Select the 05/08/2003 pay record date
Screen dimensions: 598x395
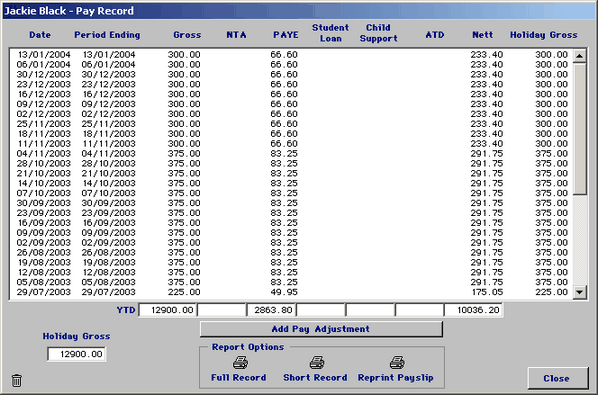(x=44, y=283)
